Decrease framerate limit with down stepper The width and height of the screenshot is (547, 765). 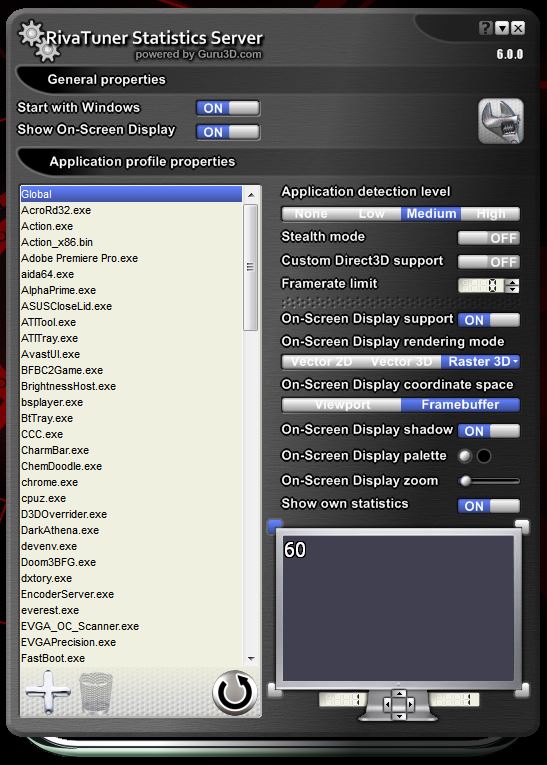(512, 289)
